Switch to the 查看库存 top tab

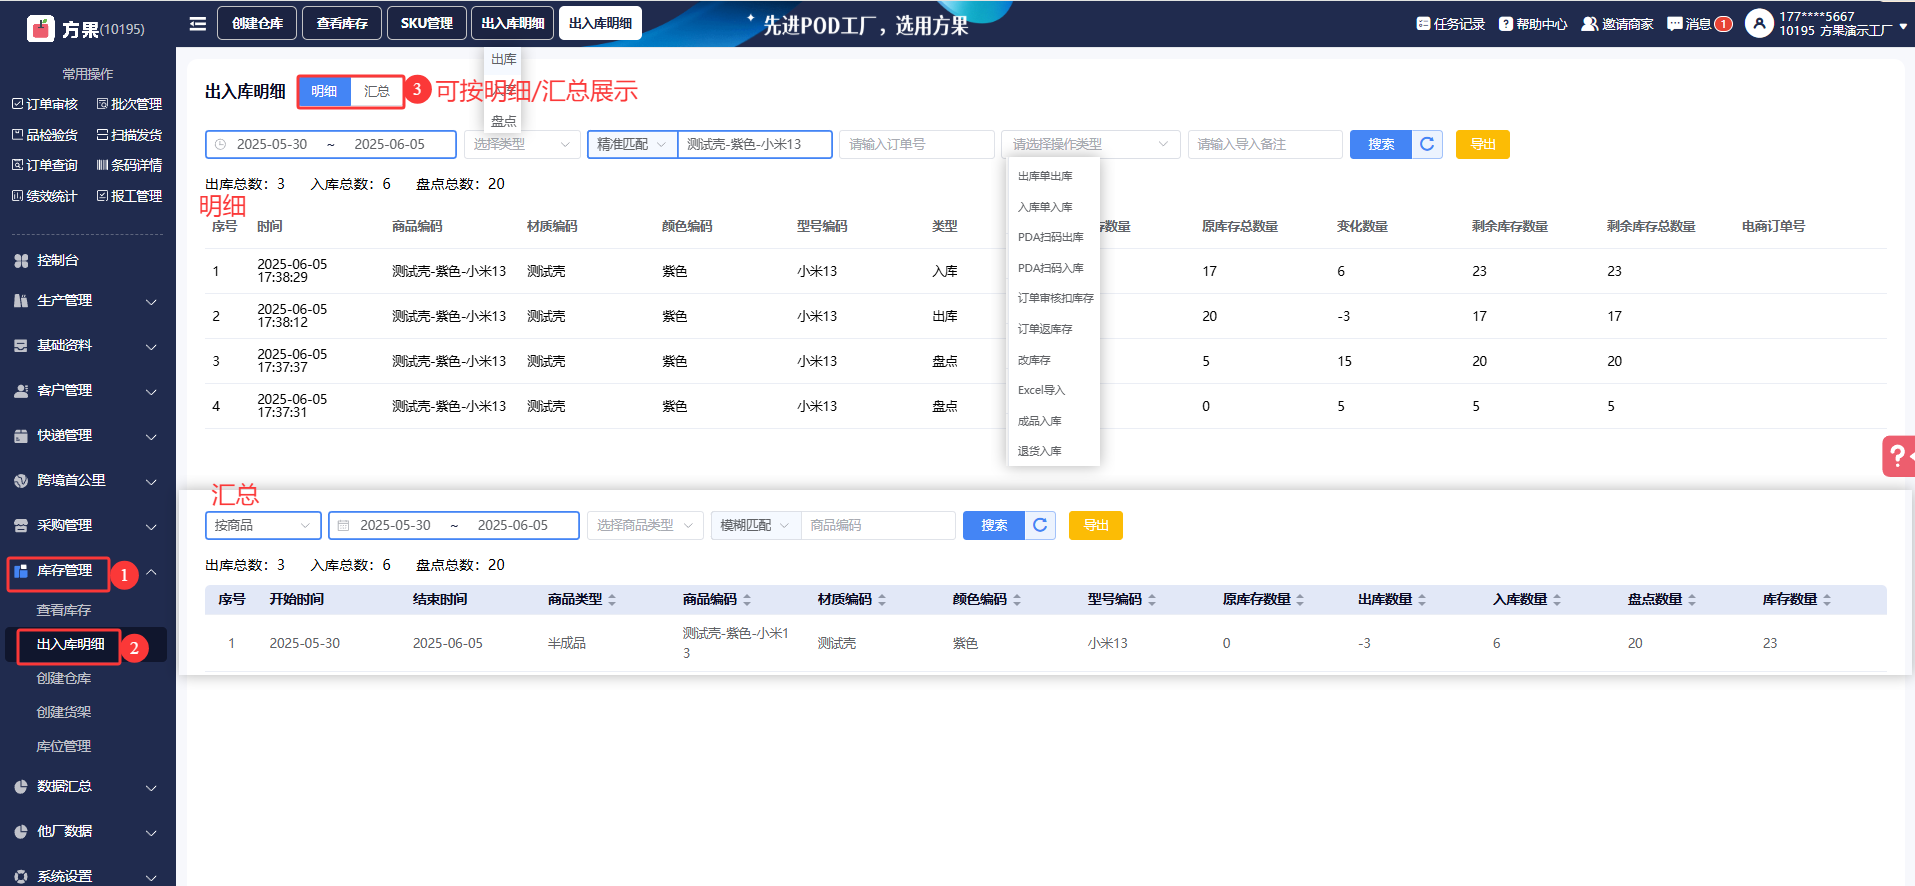click(342, 23)
